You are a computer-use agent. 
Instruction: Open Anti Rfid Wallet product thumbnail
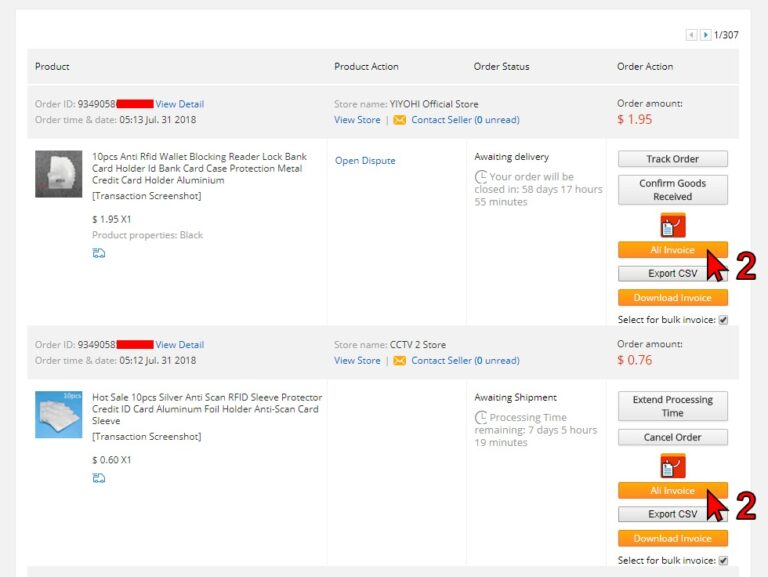[x=59, y=174]
